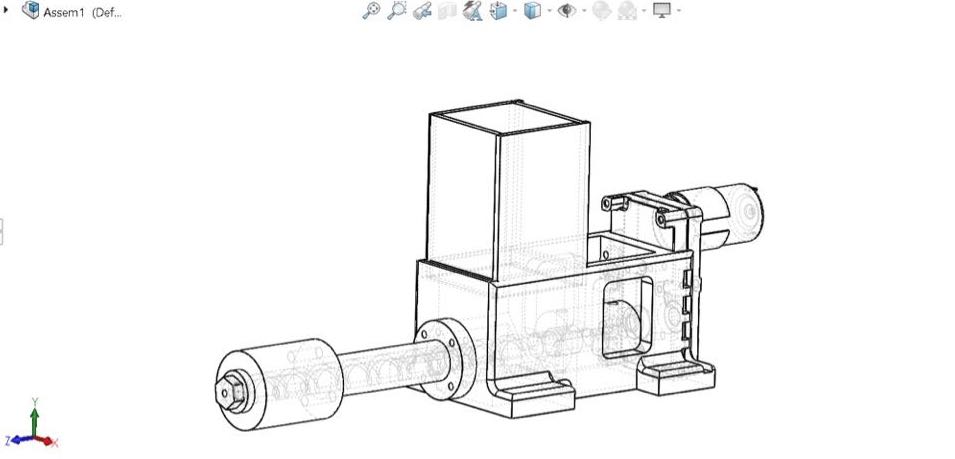This screenshot has width=955, height=459.
Task: Select the tall rectangular hopper box
Action: [507, 192]
